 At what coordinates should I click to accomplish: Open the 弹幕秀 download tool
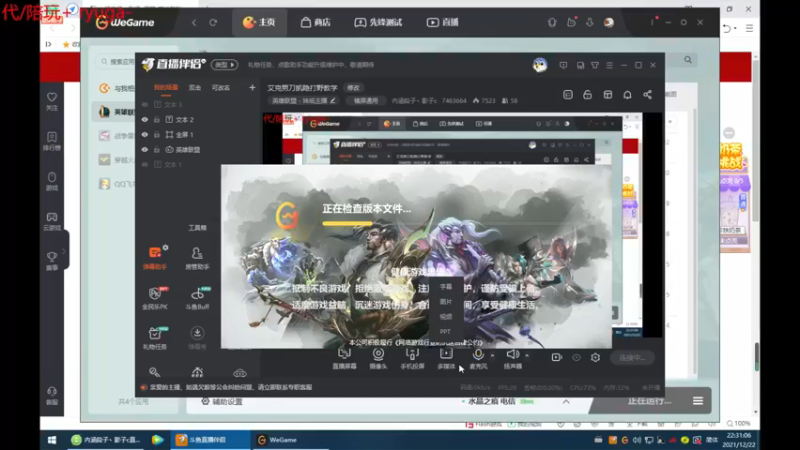pyautogui.click(x=197, y=338)
